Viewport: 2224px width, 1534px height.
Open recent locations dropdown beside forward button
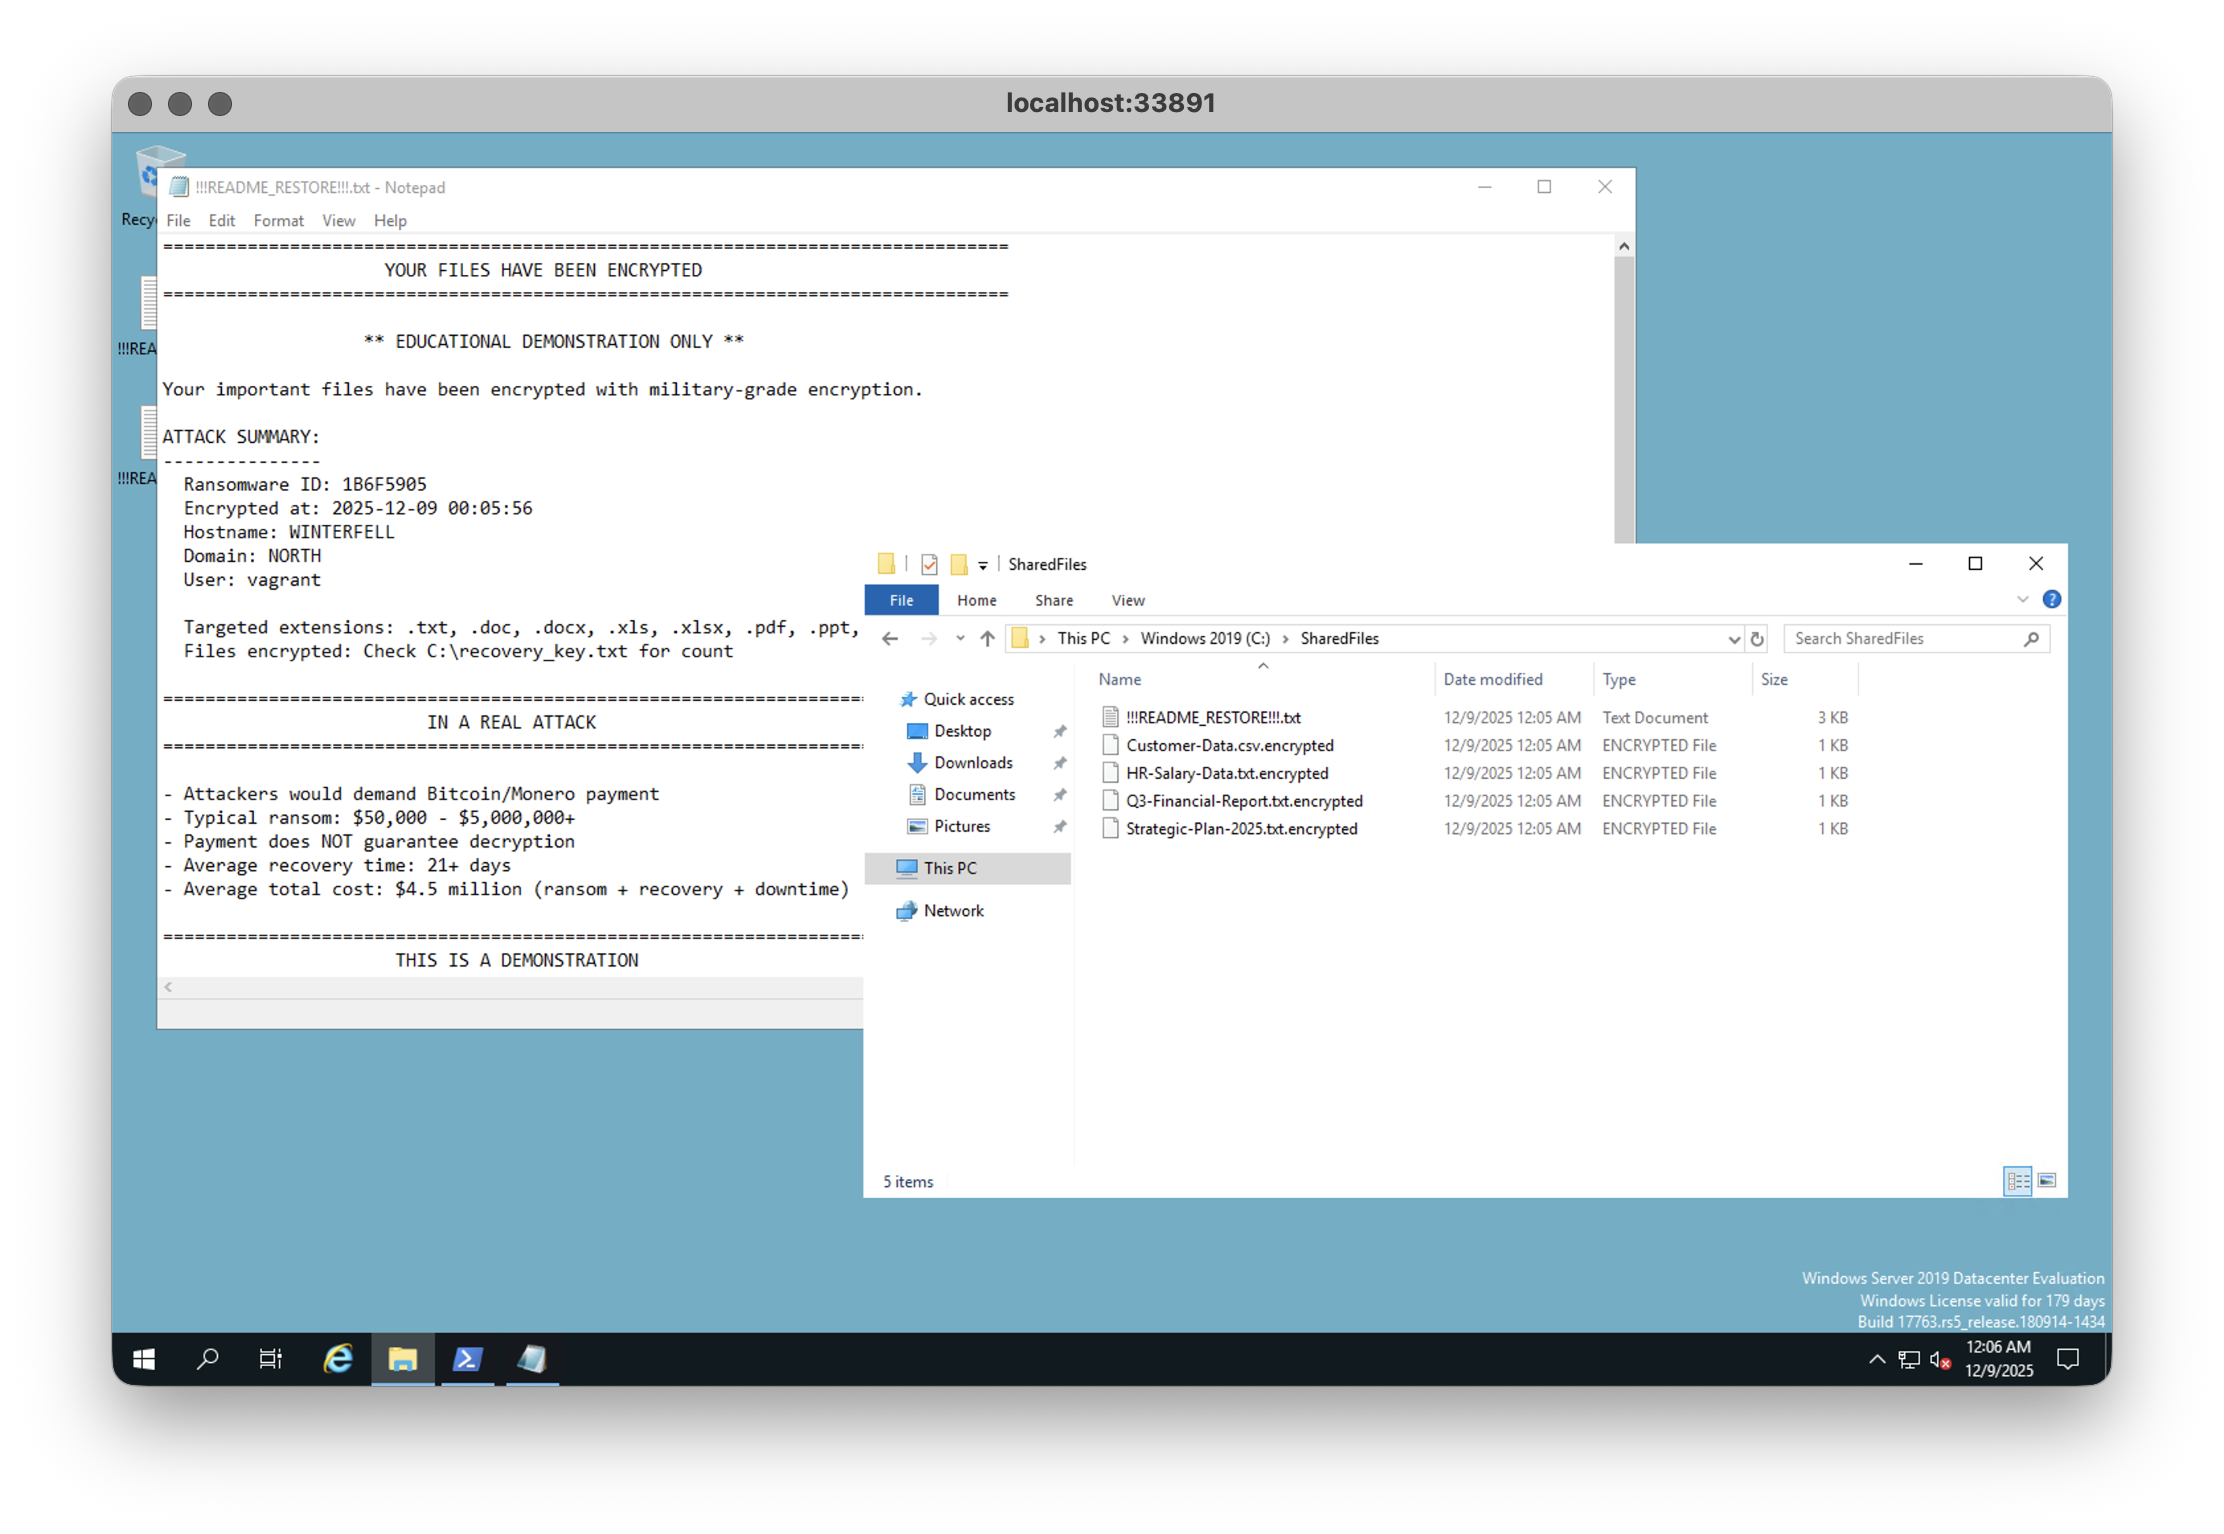(x=960, y=638)
